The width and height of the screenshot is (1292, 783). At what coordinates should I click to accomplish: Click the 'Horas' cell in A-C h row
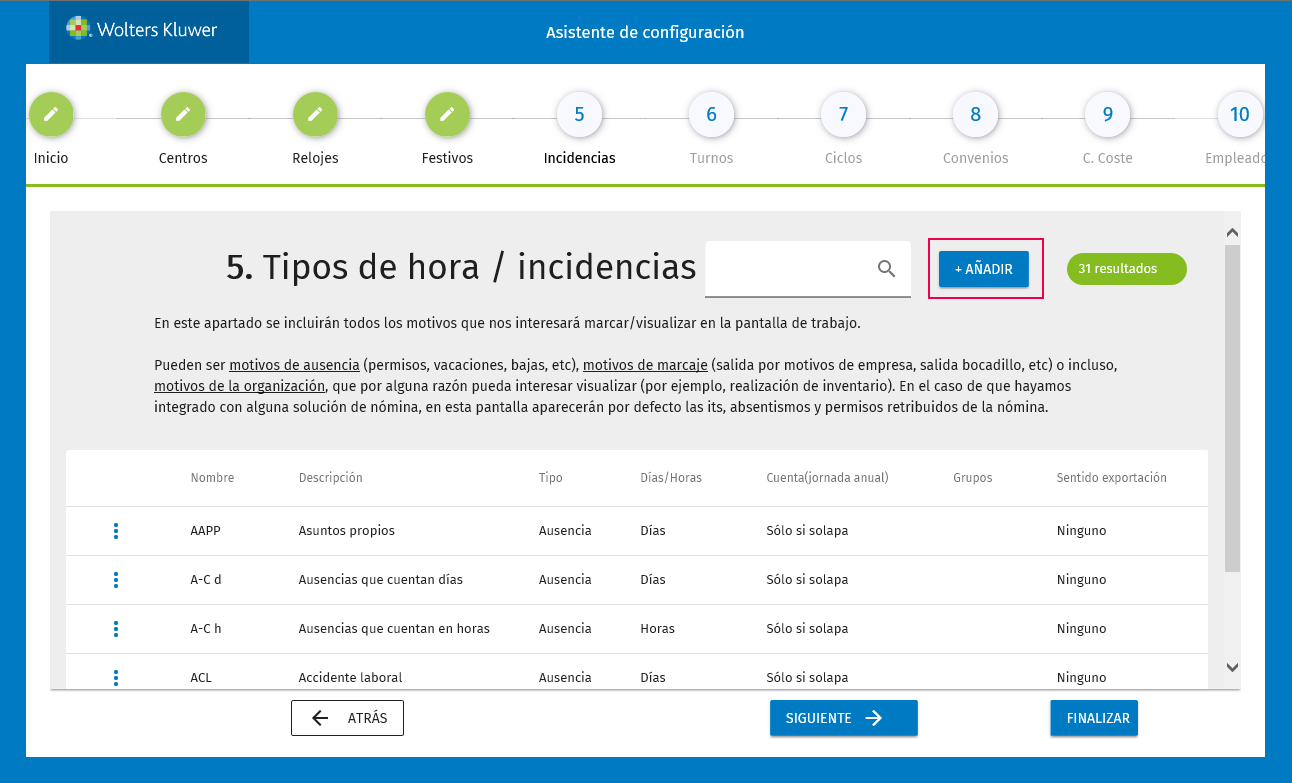657,629
